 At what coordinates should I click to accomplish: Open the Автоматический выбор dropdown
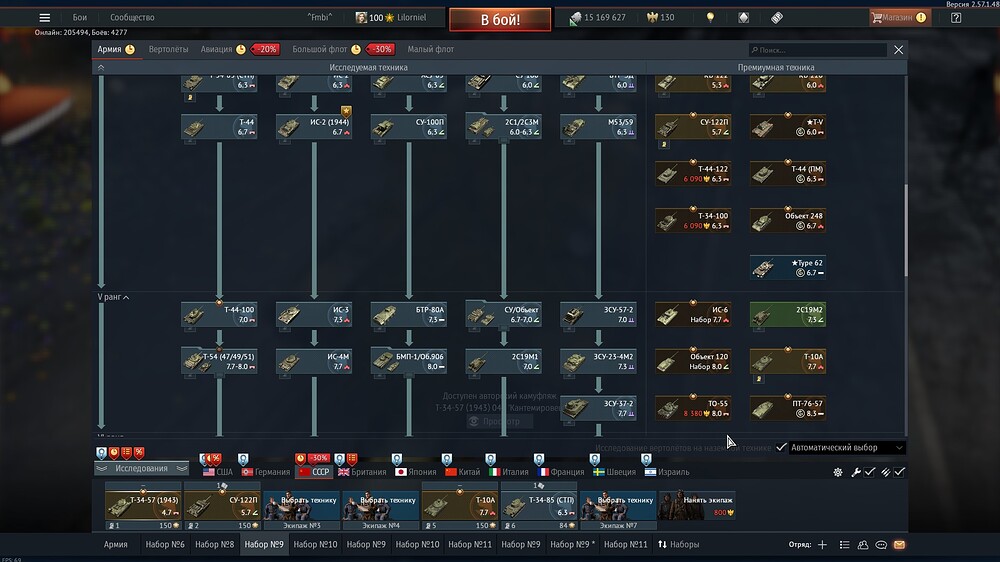coord(846,447)
